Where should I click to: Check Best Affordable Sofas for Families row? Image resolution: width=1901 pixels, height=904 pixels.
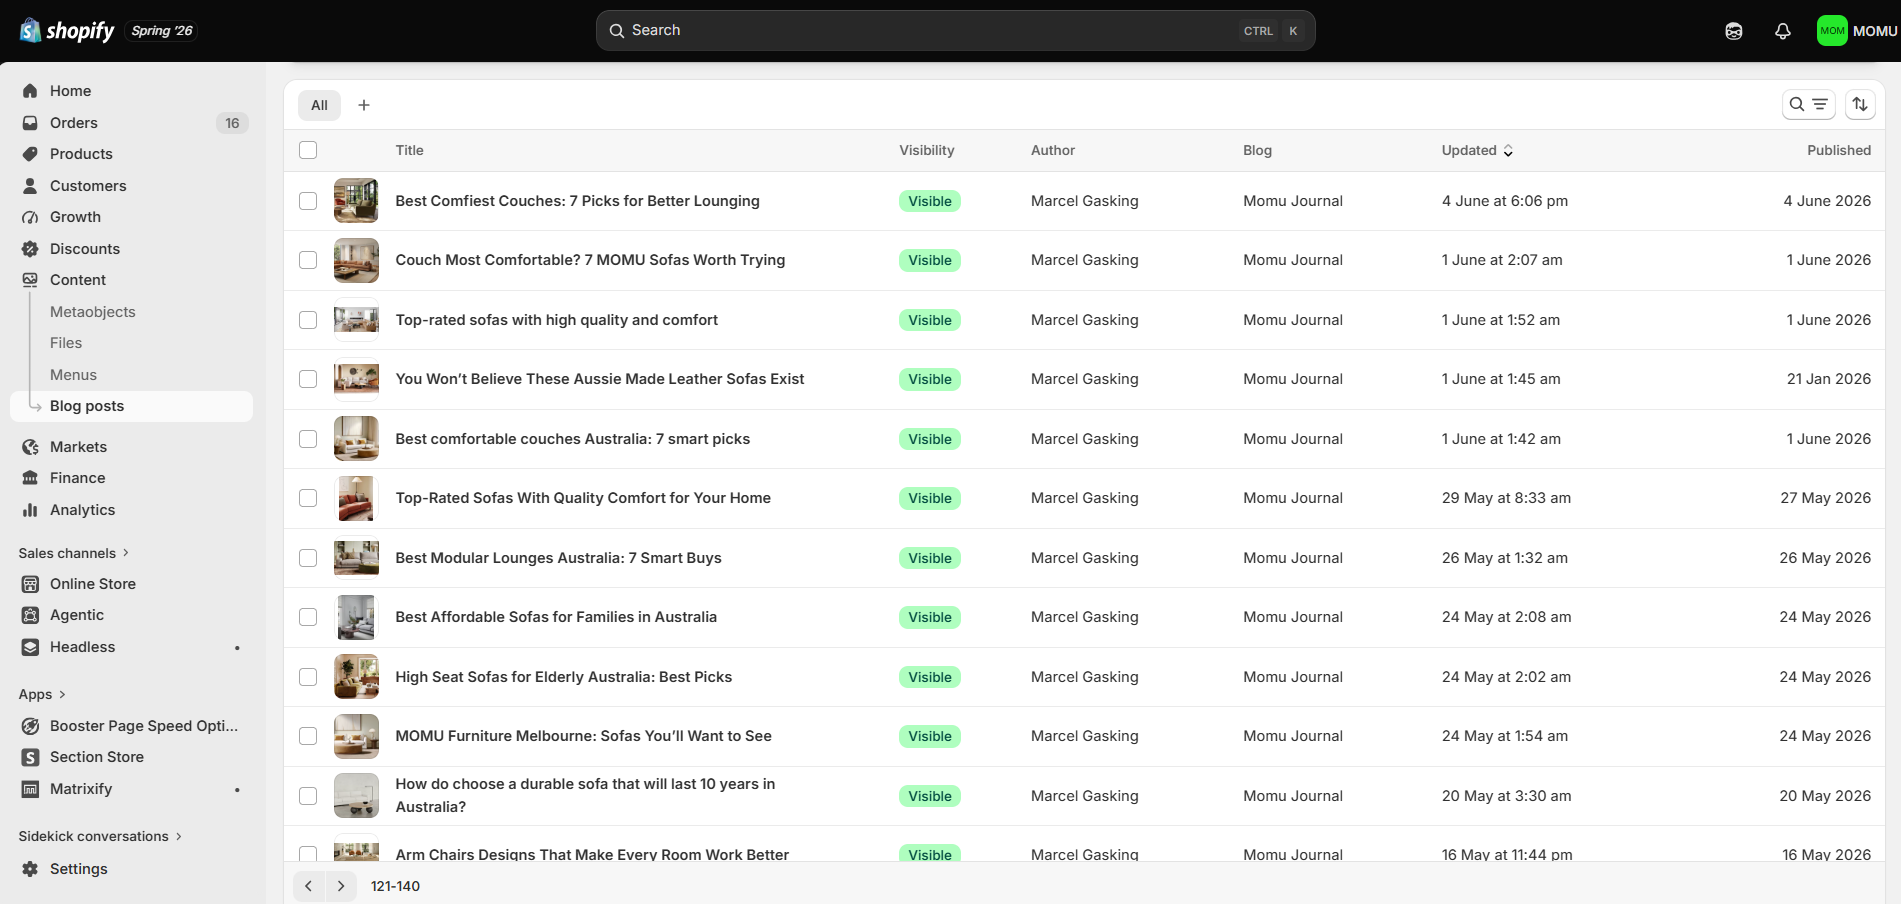click(308, 617)
